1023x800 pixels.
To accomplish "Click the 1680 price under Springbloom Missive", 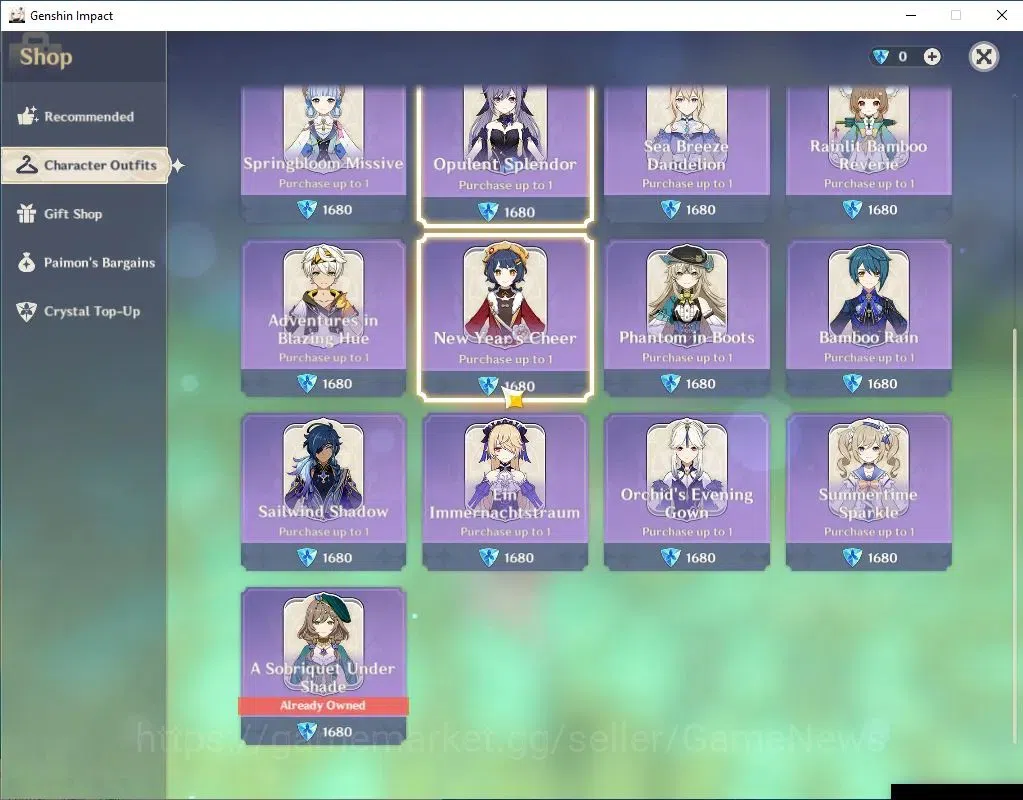I will (x=337, y=209).
